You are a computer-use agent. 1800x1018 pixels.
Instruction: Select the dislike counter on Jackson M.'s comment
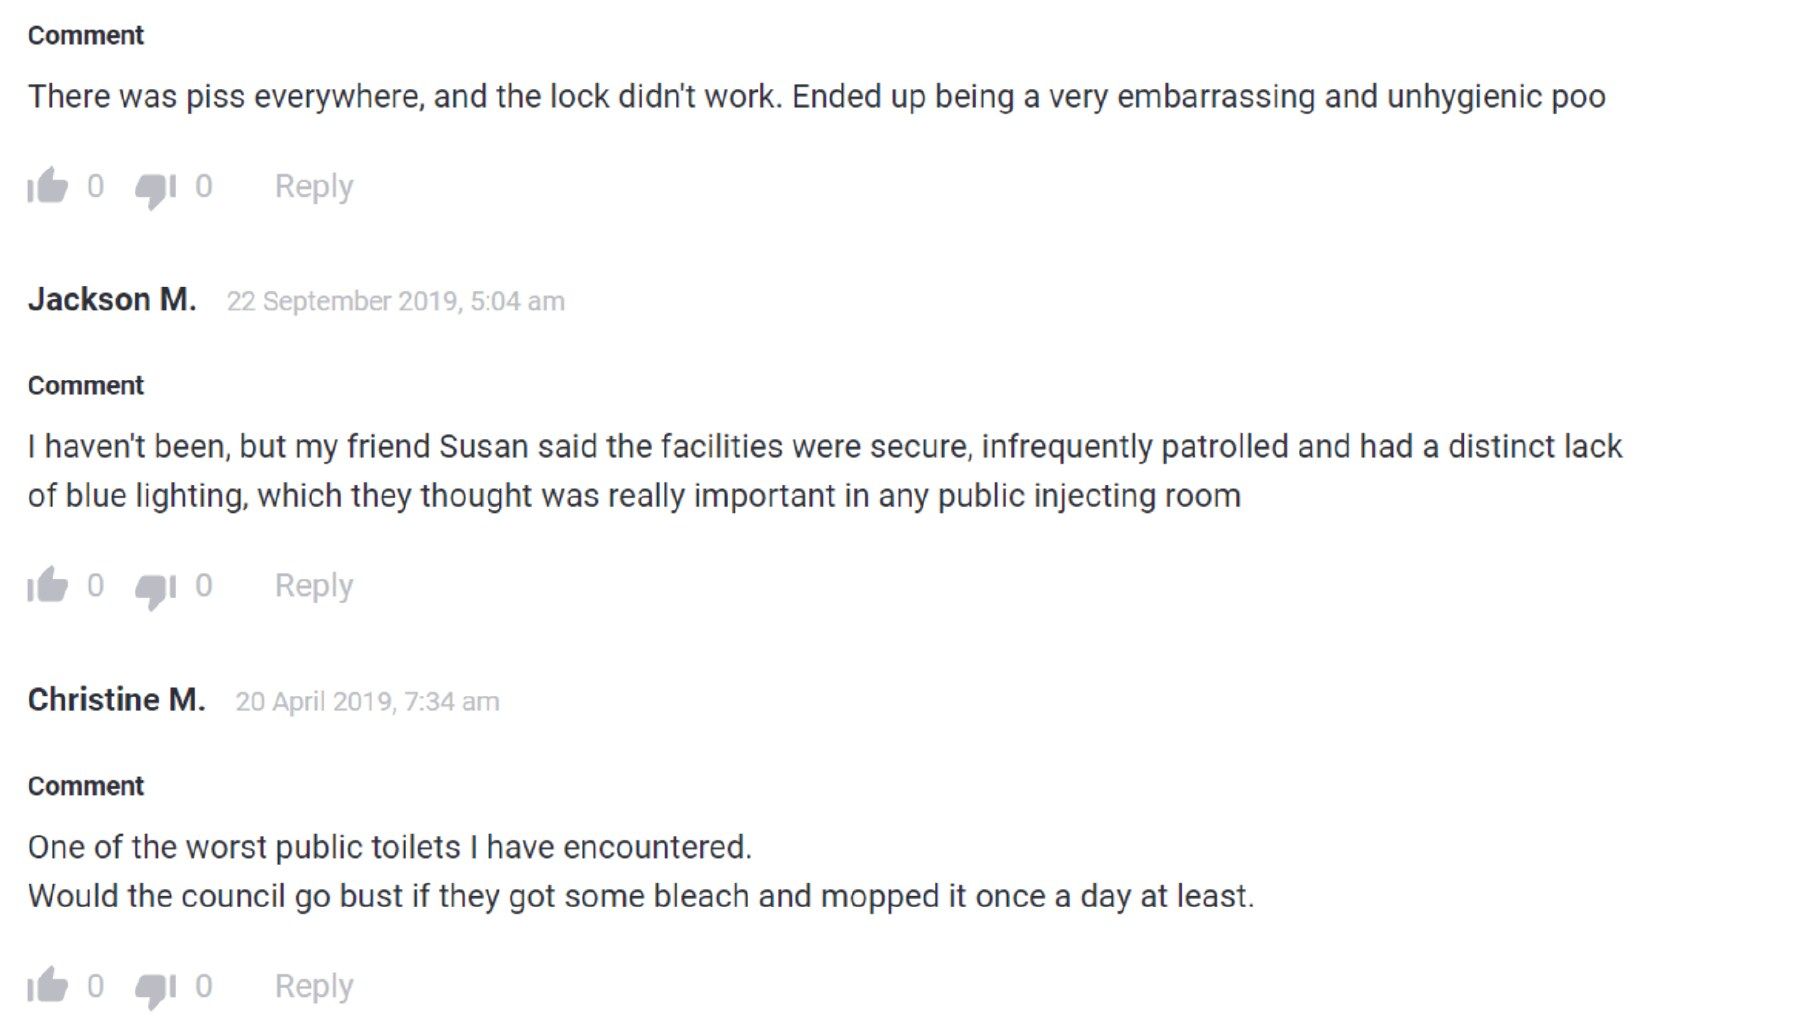pos(202,585)
